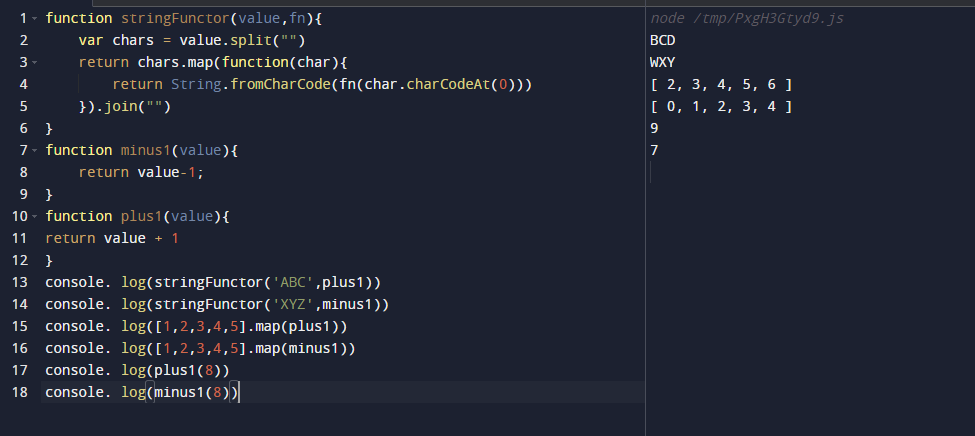Click the 'function stringFunctor(value,fn){' declaration
Screen dimensions: 975x436
(x=183, y=19)
